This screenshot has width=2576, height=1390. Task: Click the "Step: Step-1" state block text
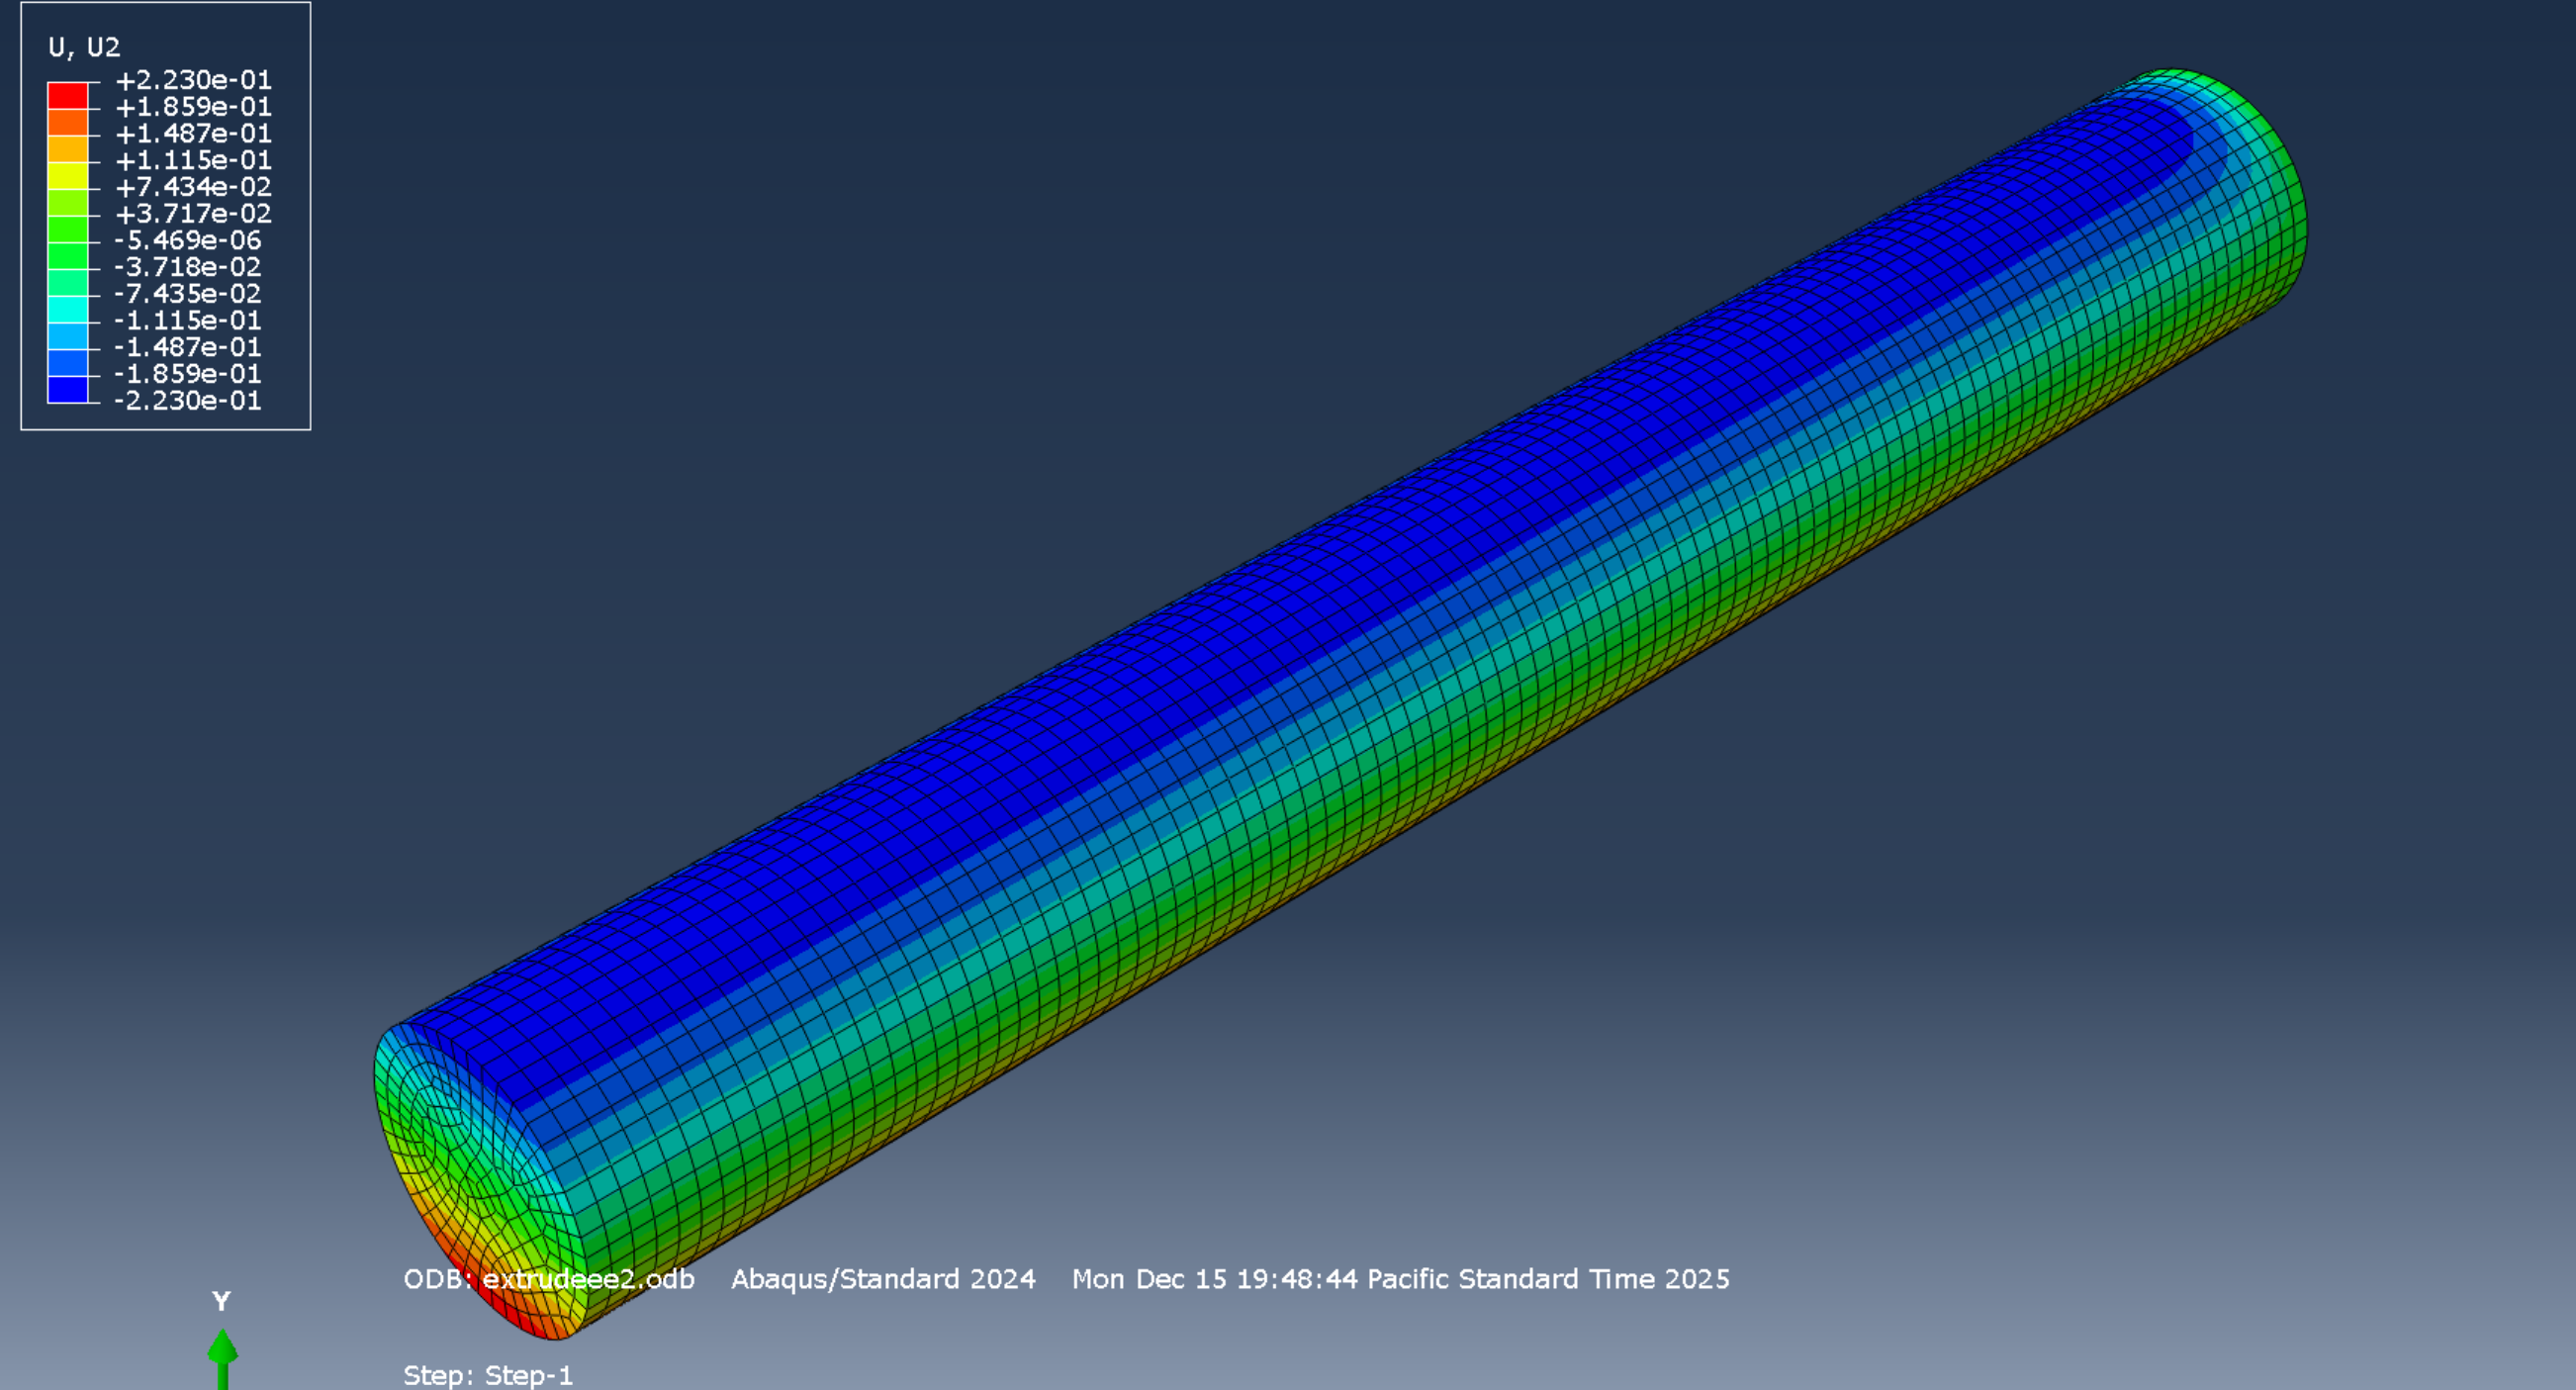coord(488,1375)
